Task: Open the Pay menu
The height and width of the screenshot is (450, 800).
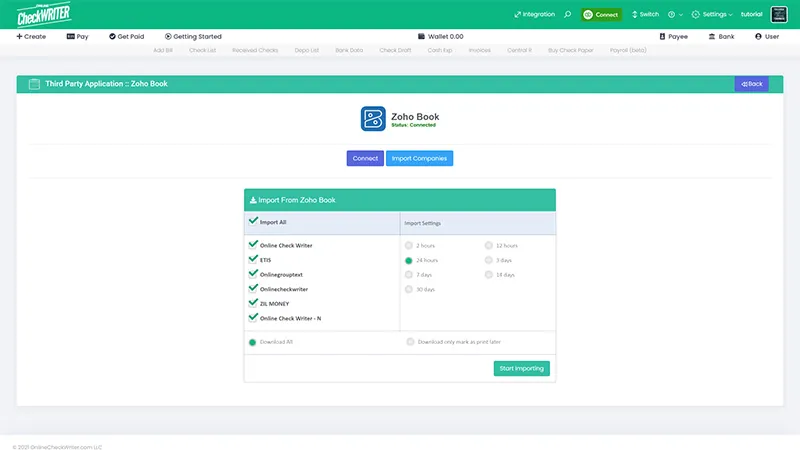Action: pos(78,36)
